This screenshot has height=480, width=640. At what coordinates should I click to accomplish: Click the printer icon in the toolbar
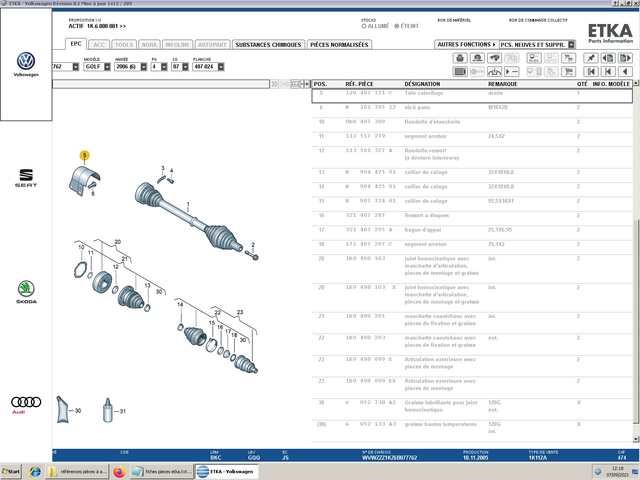460,58
